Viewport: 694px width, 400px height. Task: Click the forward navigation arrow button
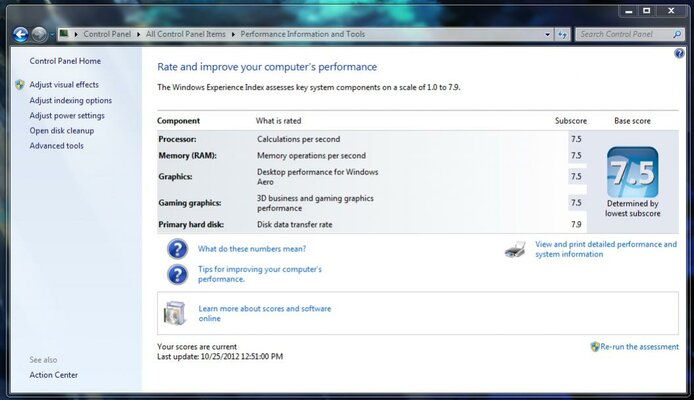tap(39, 34)
